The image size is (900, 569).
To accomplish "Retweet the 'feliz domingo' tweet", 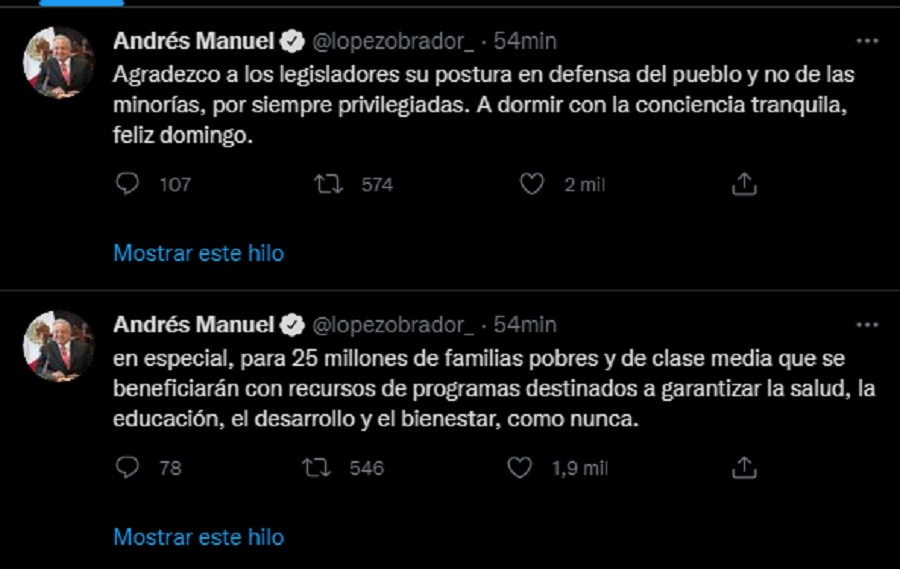I will pyautogui.click(x=326, y=184).
